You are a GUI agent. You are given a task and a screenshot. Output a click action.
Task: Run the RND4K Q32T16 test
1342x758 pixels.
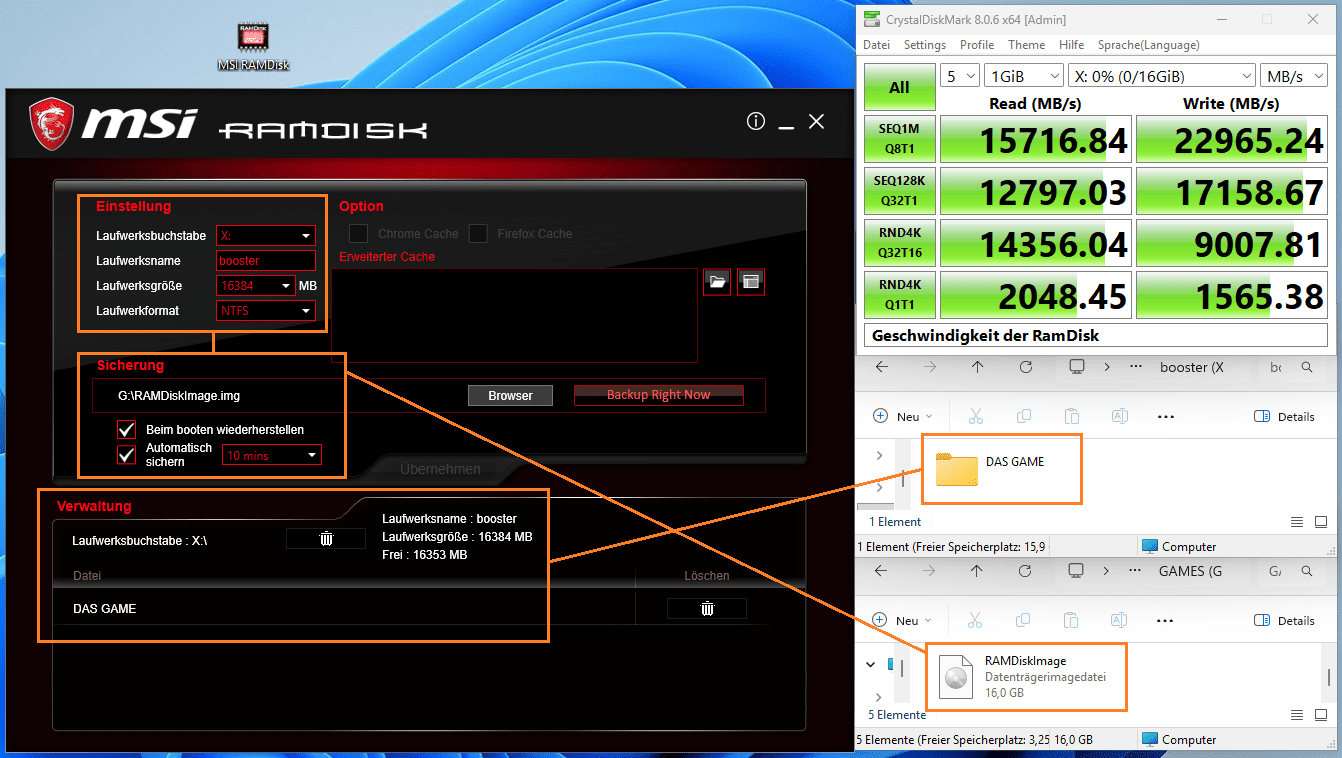tap(899, 242)
